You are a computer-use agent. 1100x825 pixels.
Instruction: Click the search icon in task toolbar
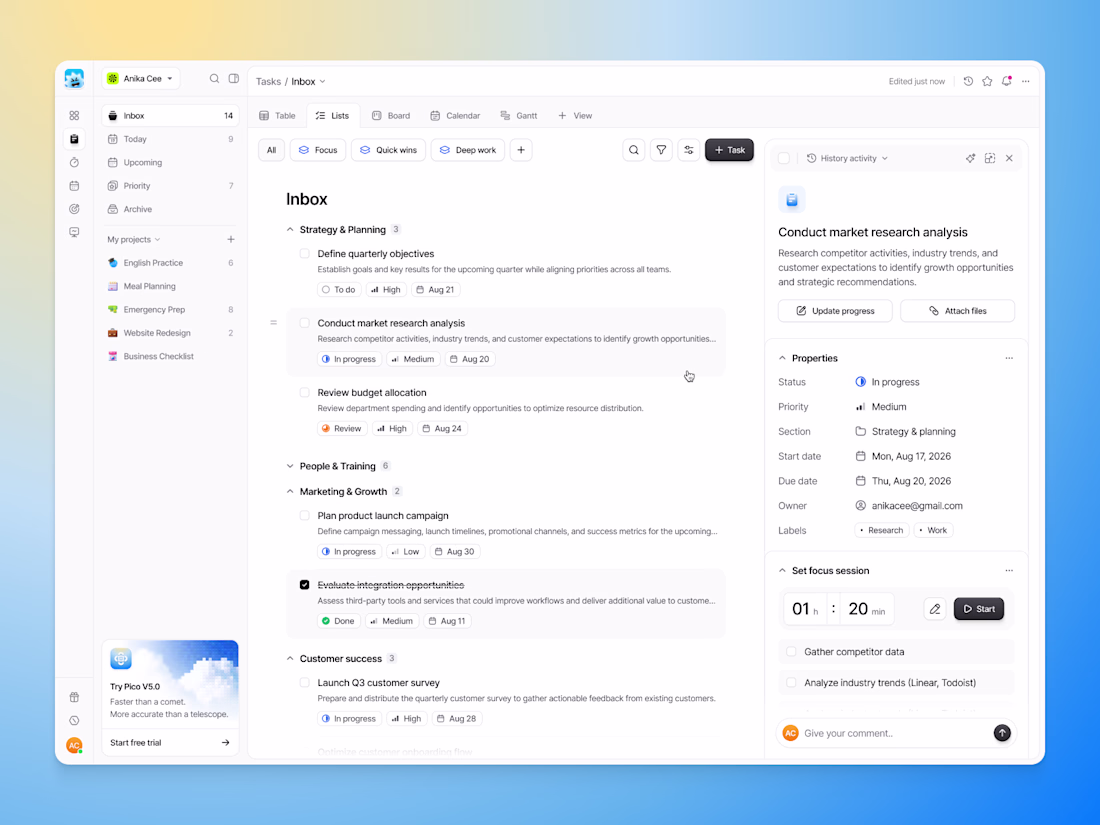(x=633, y=150)
